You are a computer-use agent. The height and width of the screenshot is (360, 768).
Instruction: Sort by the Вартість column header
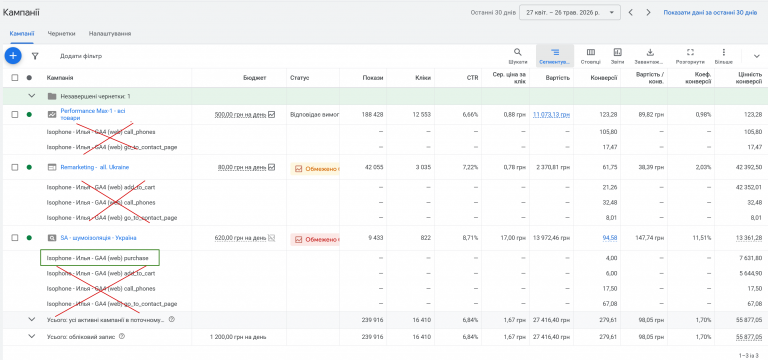557,78
